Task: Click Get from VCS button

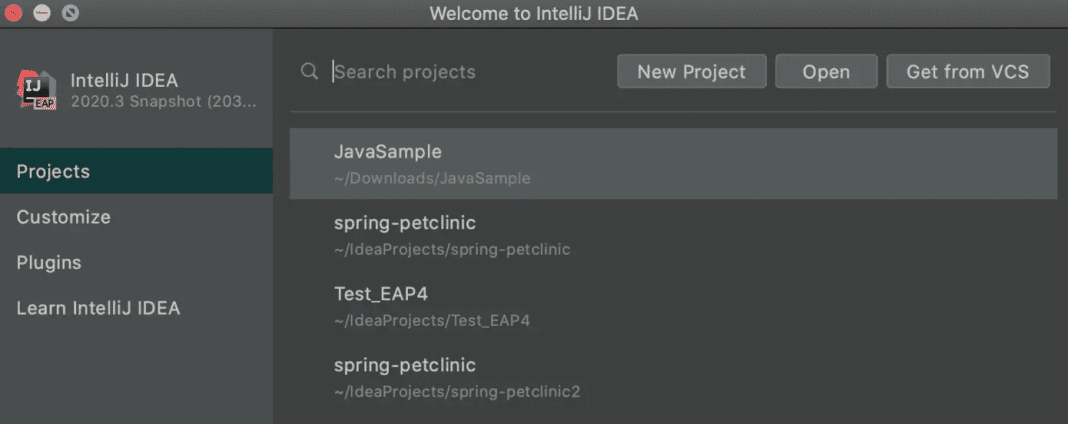Action: click(968, 71)
